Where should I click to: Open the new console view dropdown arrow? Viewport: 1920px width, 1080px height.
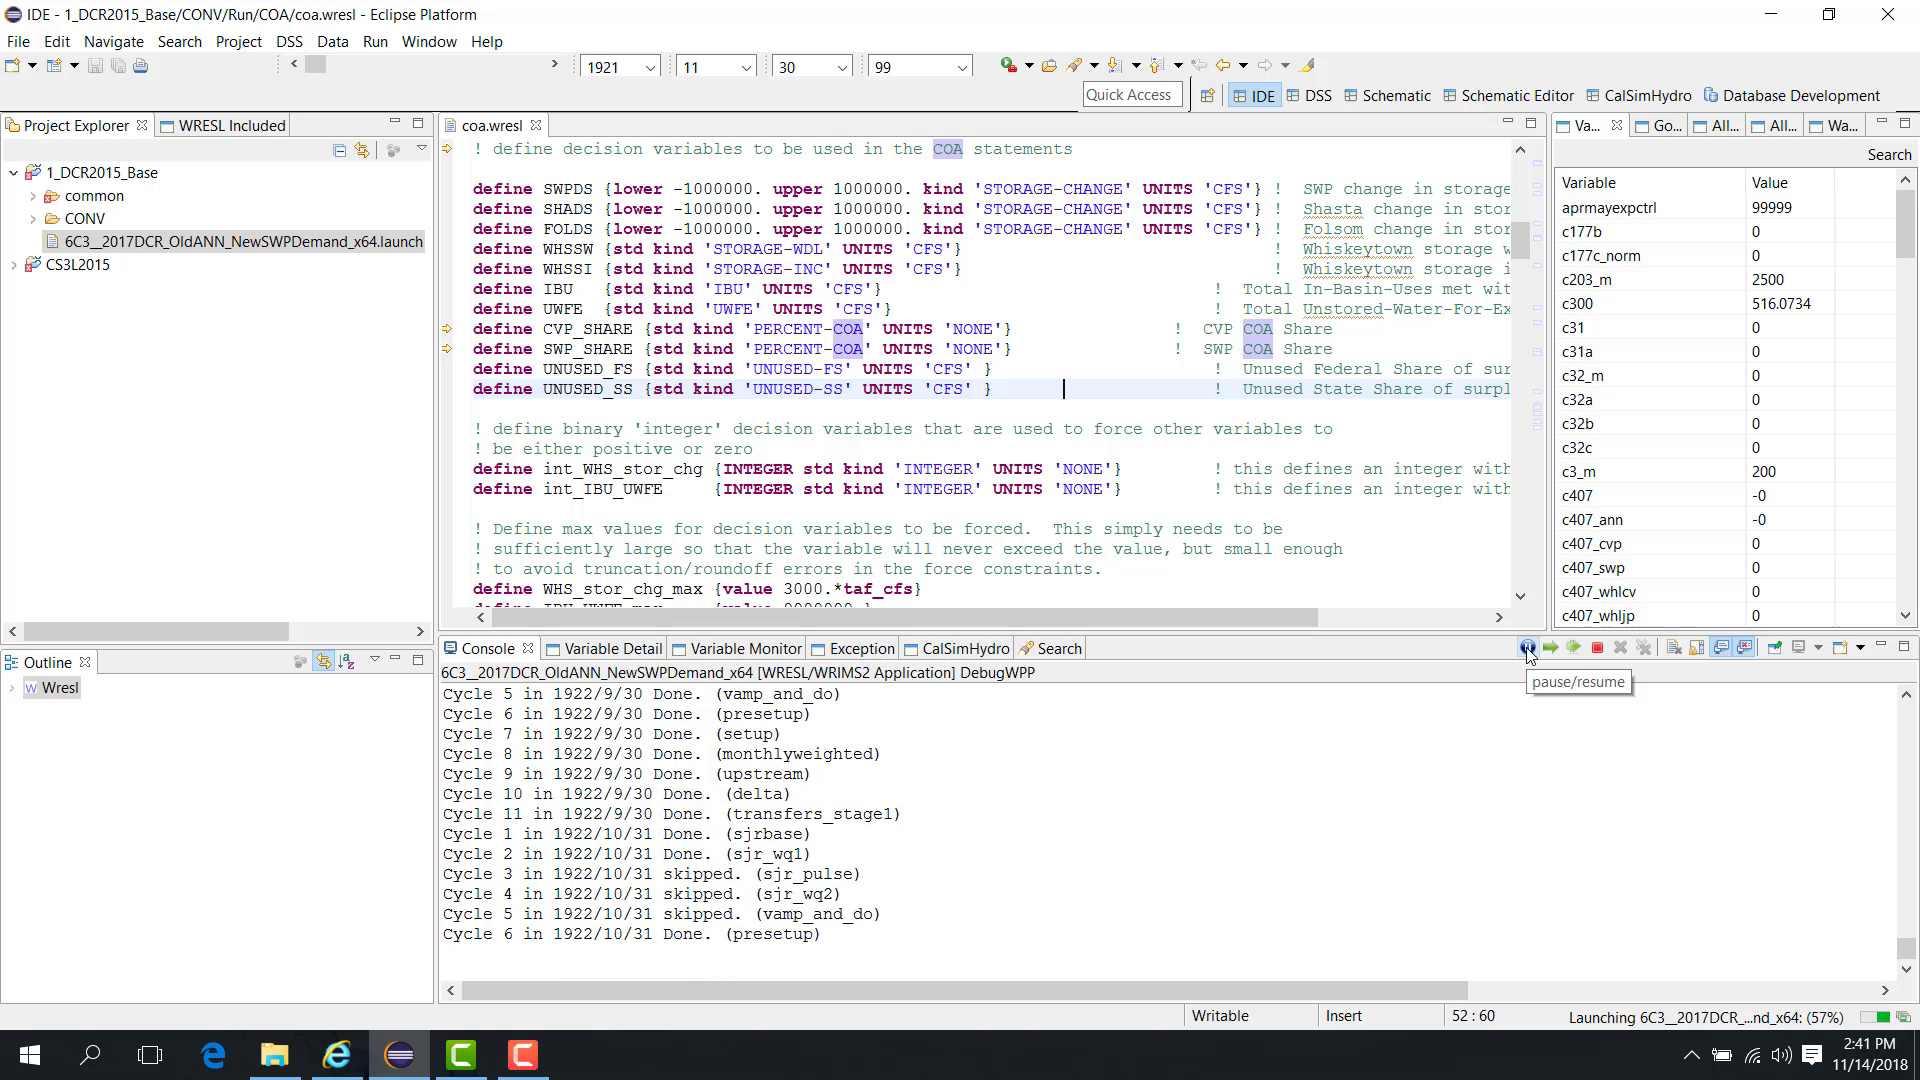coord(1860,648)
